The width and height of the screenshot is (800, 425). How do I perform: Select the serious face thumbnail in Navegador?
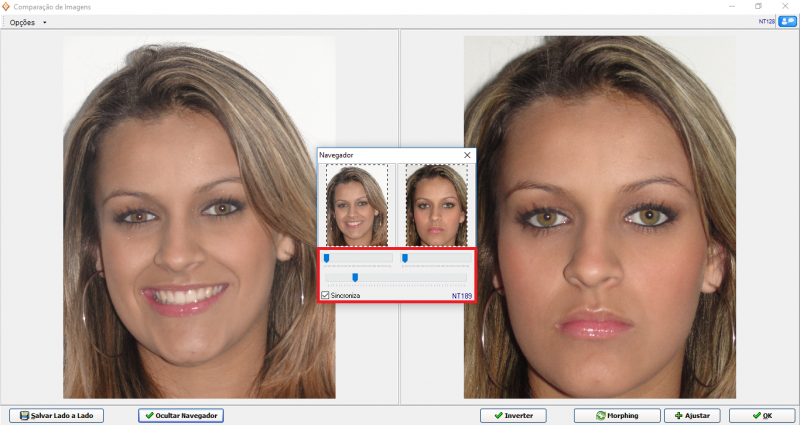coord(437,206)
